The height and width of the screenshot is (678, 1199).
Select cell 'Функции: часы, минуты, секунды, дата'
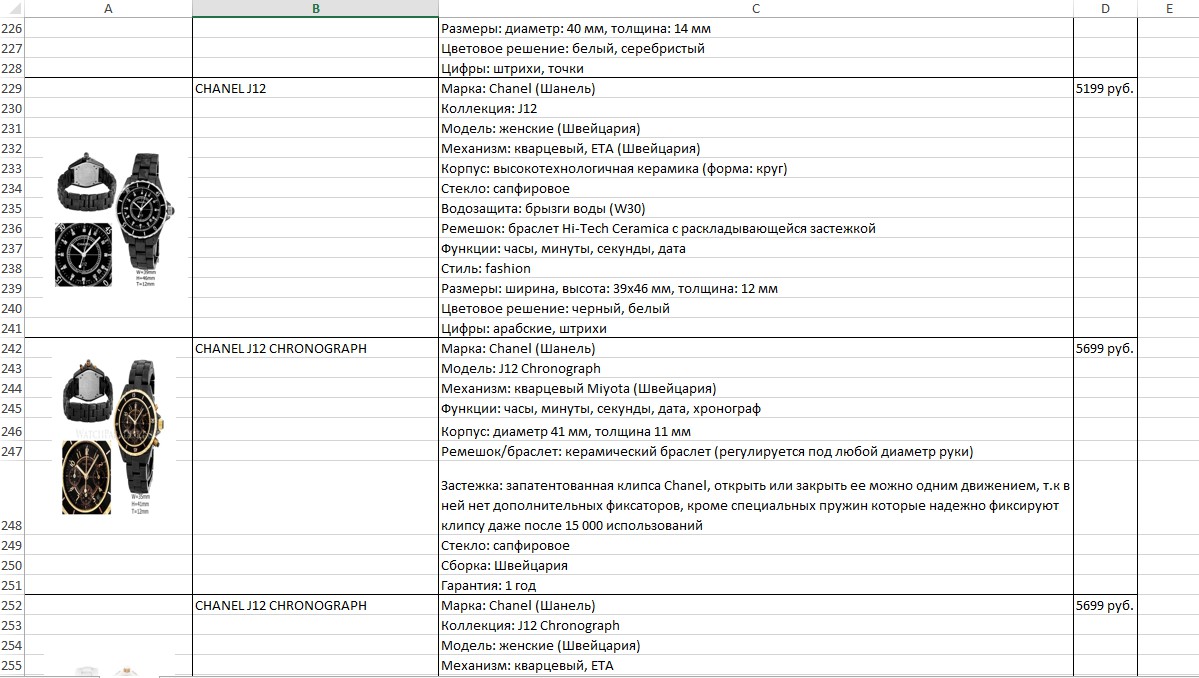click(x=755, y=248)
